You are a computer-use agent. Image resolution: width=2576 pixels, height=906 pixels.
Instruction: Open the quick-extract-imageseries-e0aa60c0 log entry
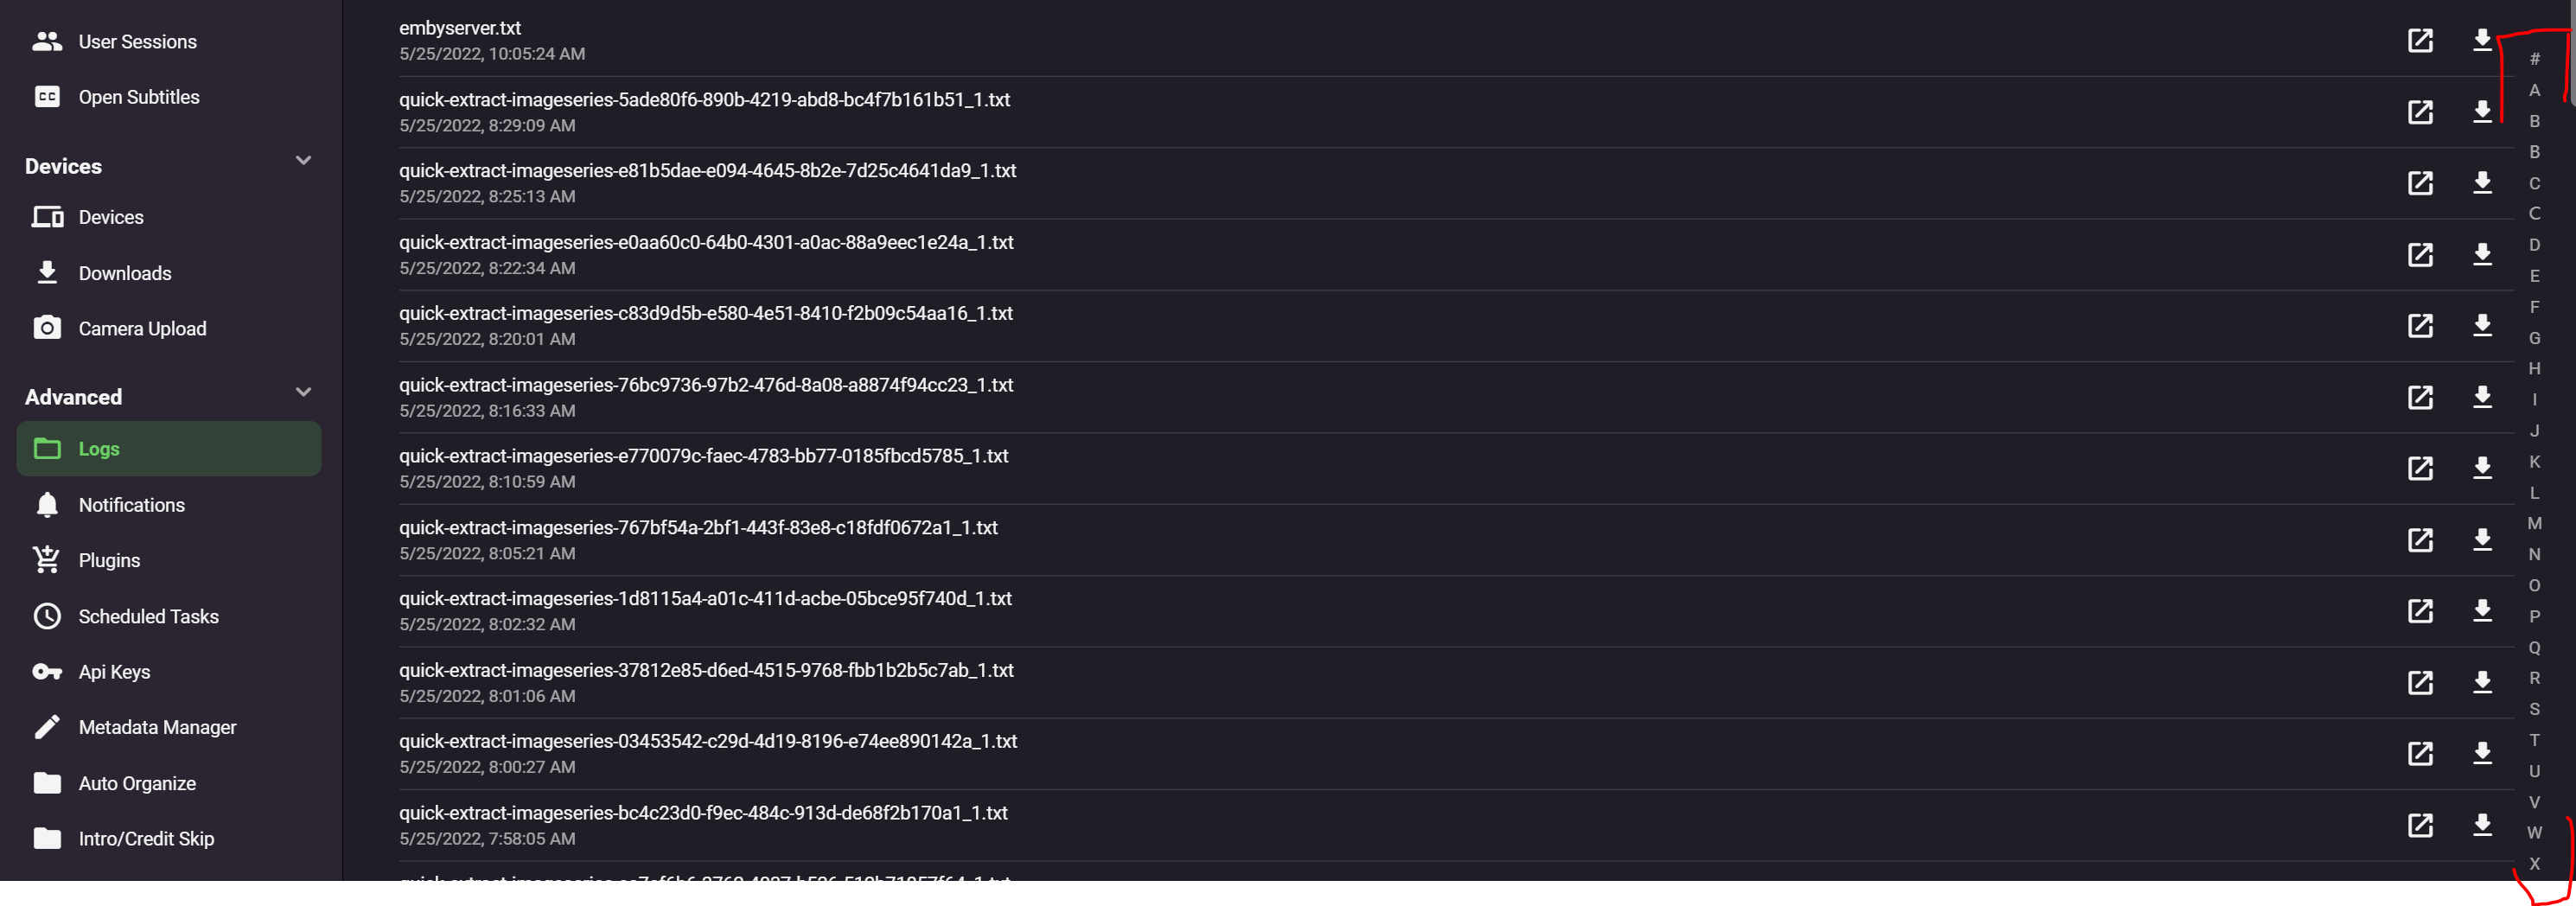click(706, 242)
